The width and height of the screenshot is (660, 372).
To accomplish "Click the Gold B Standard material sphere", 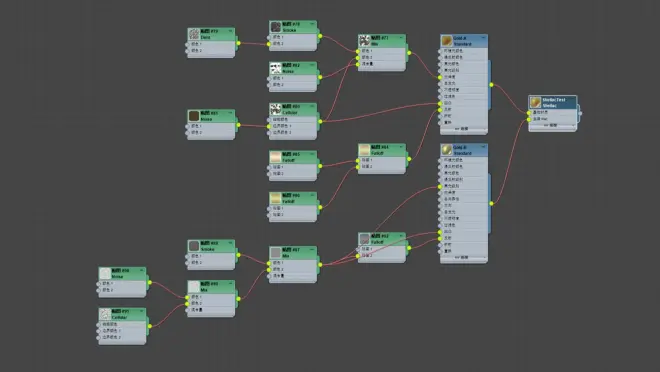I will (x=447, y=150).
